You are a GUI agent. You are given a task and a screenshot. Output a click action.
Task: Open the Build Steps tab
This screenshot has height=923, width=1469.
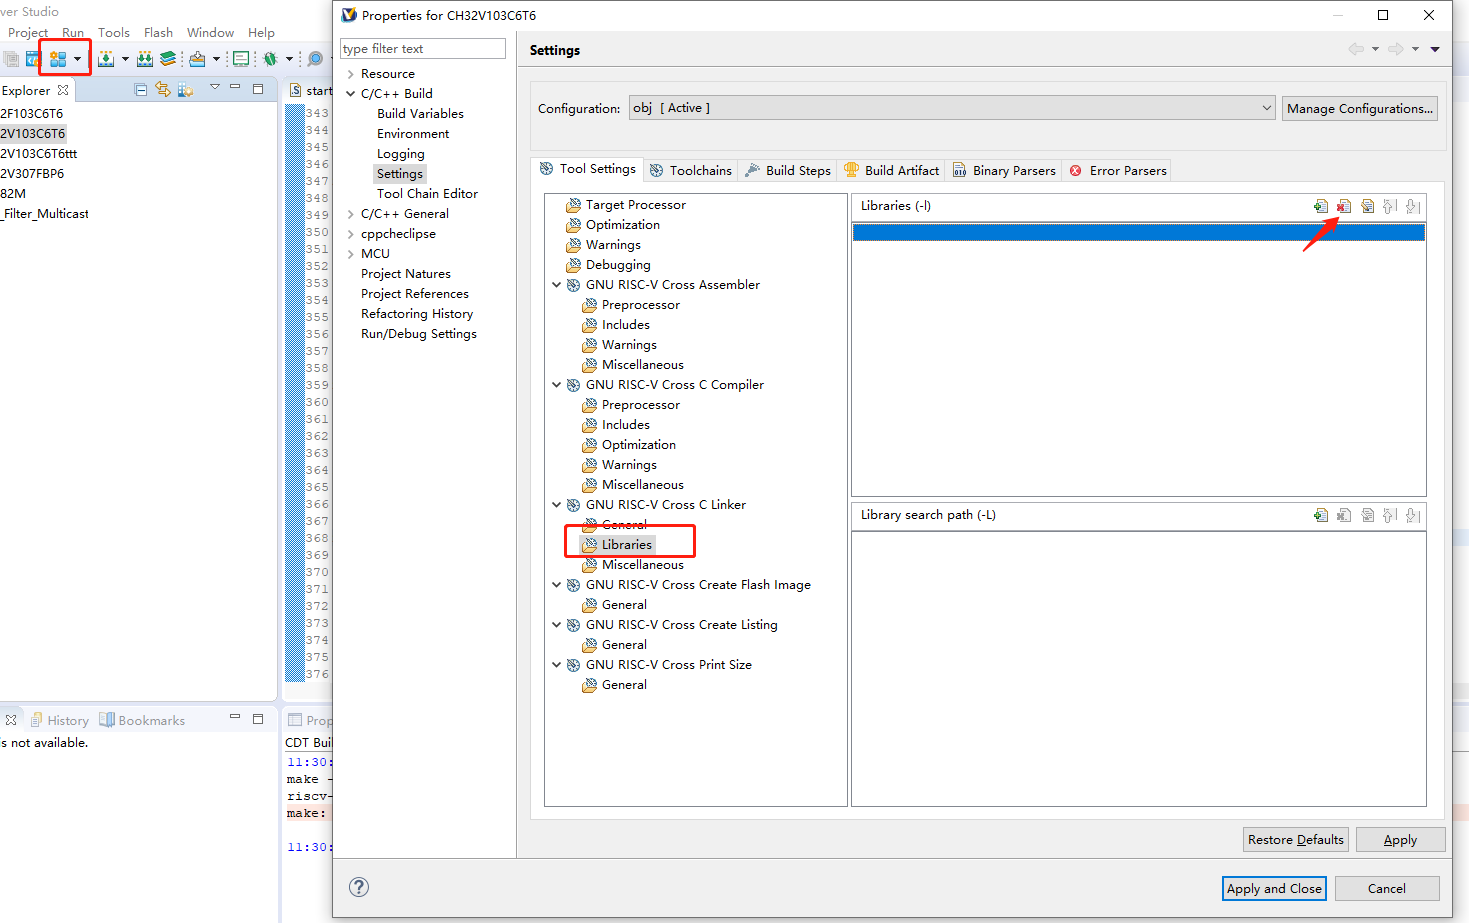[x=788, y=171]
